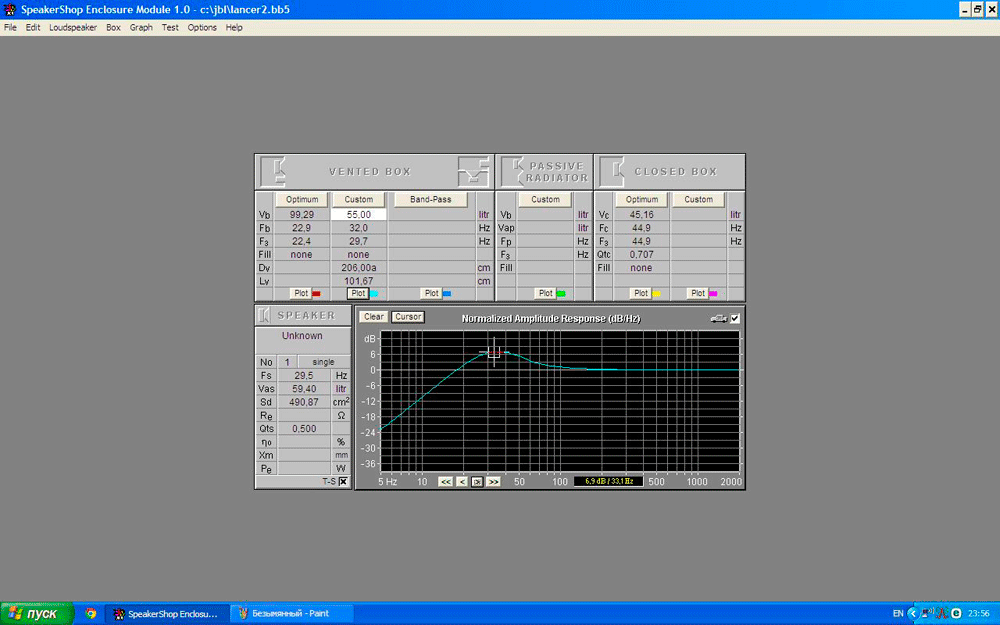Viewport: 1000px width, 625px height.
Task: Open the Edit menu
Action: (x=33, y=27)
